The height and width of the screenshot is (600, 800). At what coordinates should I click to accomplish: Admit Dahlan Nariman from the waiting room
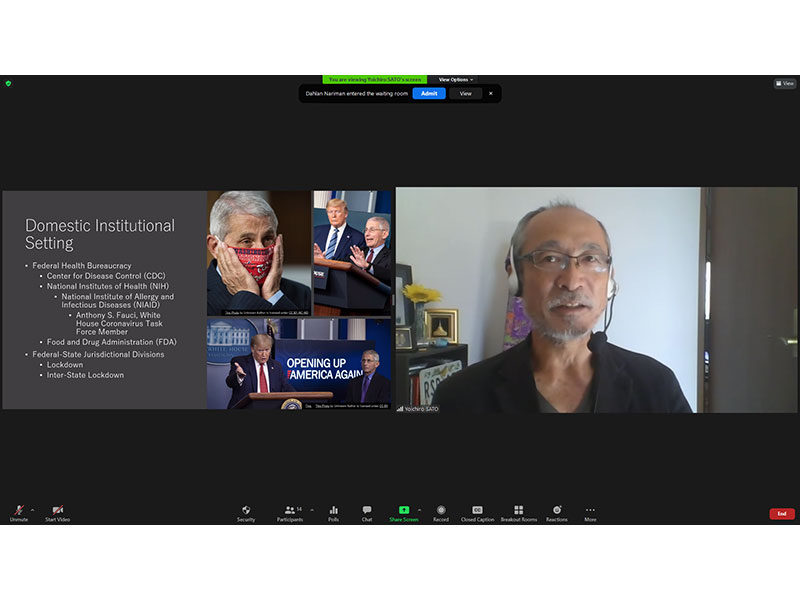tap(429, 93)
